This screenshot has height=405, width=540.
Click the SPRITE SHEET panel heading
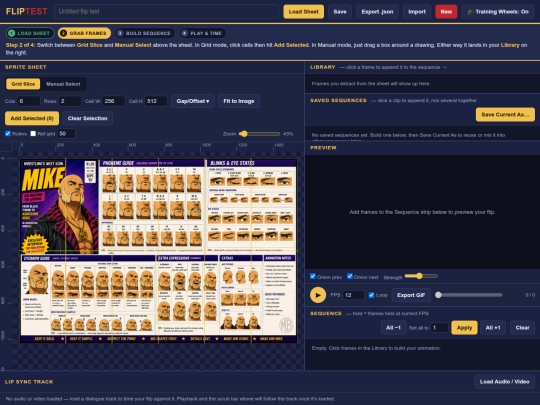(x=25, y=67)
